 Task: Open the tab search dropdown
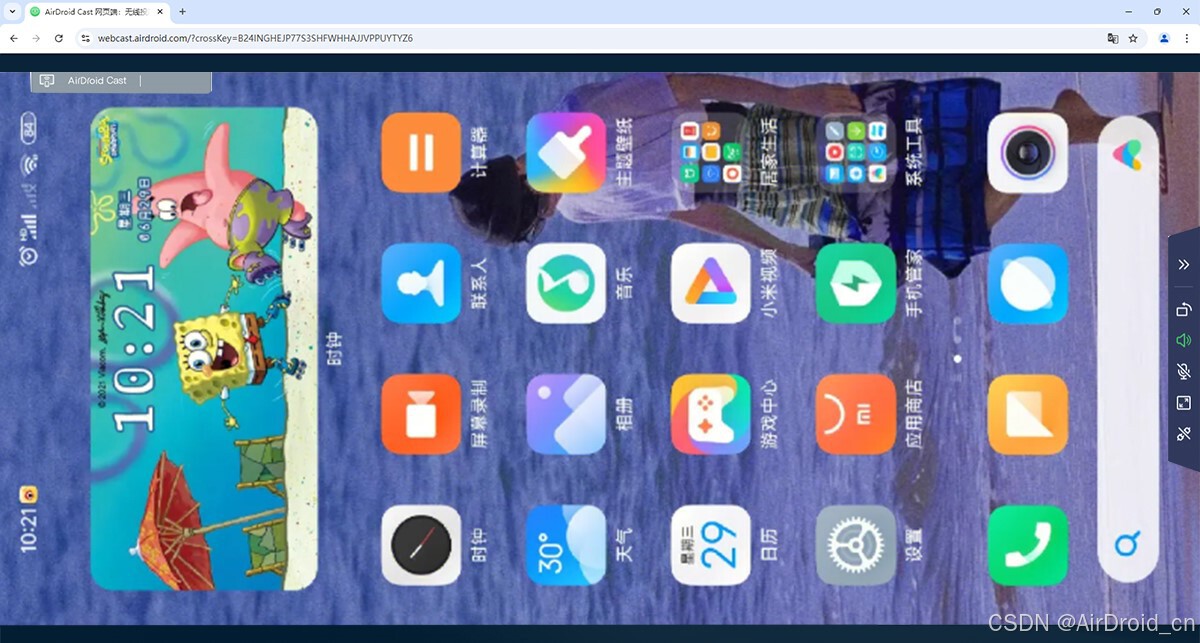tap(10, 11)
